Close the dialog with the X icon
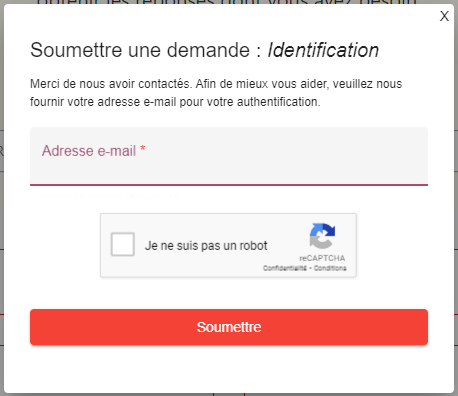458x396 pixels. 444,16
